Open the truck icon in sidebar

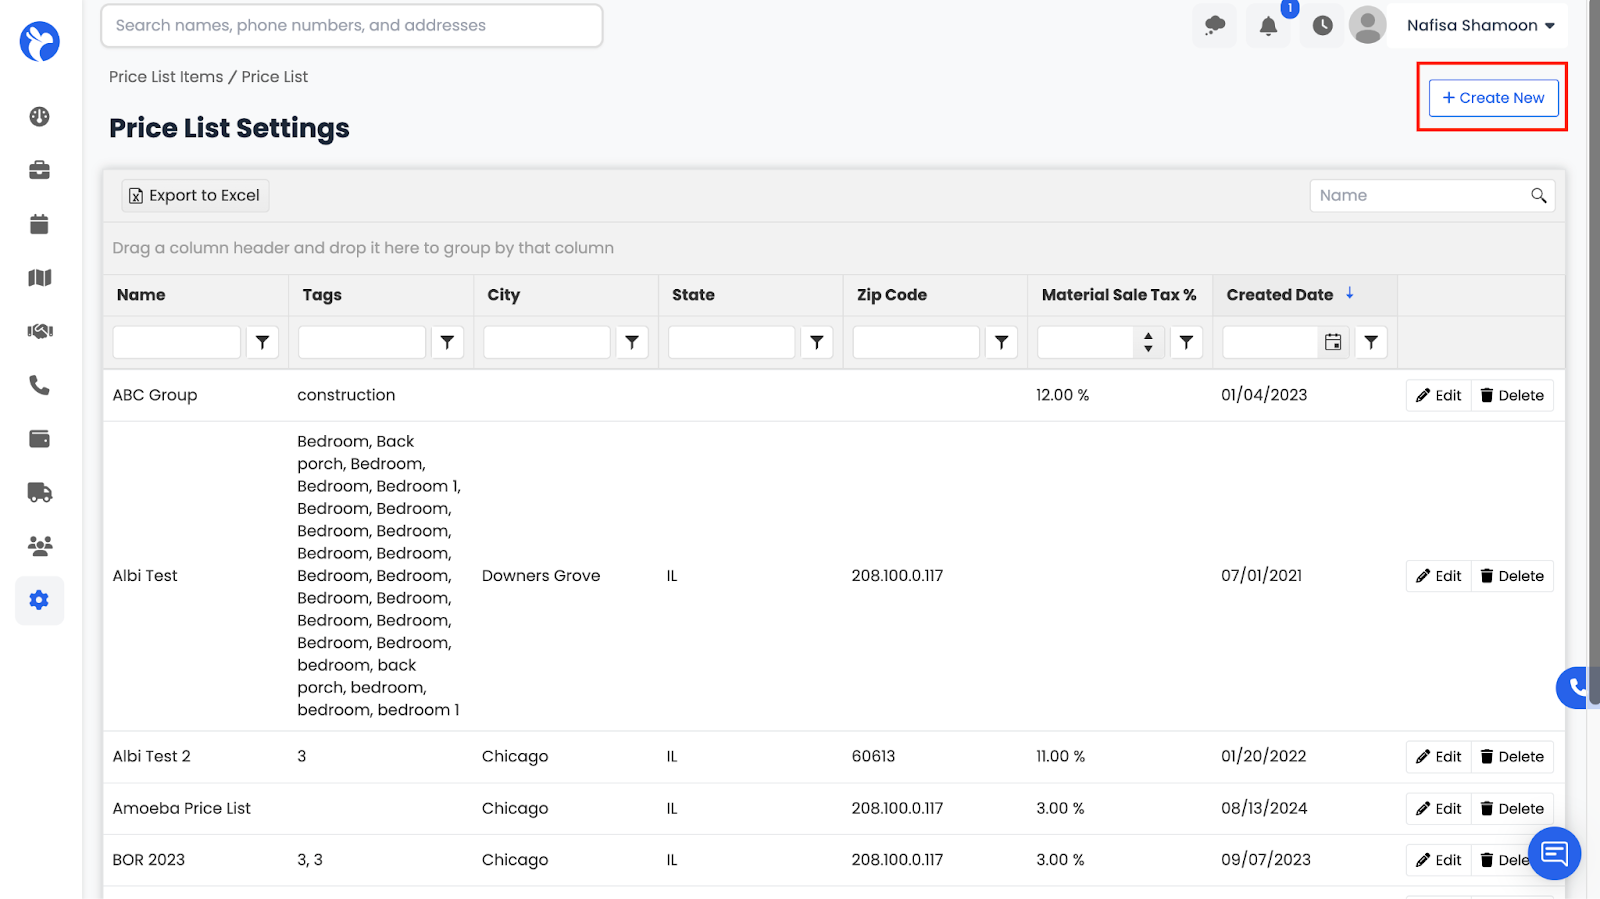click(x=39, y=492)
